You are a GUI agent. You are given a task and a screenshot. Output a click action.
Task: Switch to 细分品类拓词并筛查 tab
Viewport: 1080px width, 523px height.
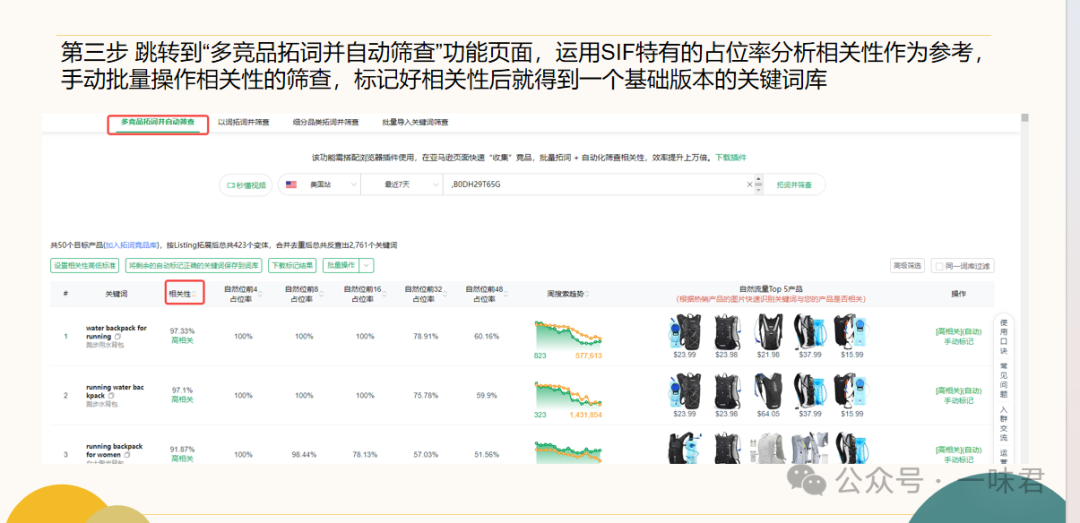[327, 122]
